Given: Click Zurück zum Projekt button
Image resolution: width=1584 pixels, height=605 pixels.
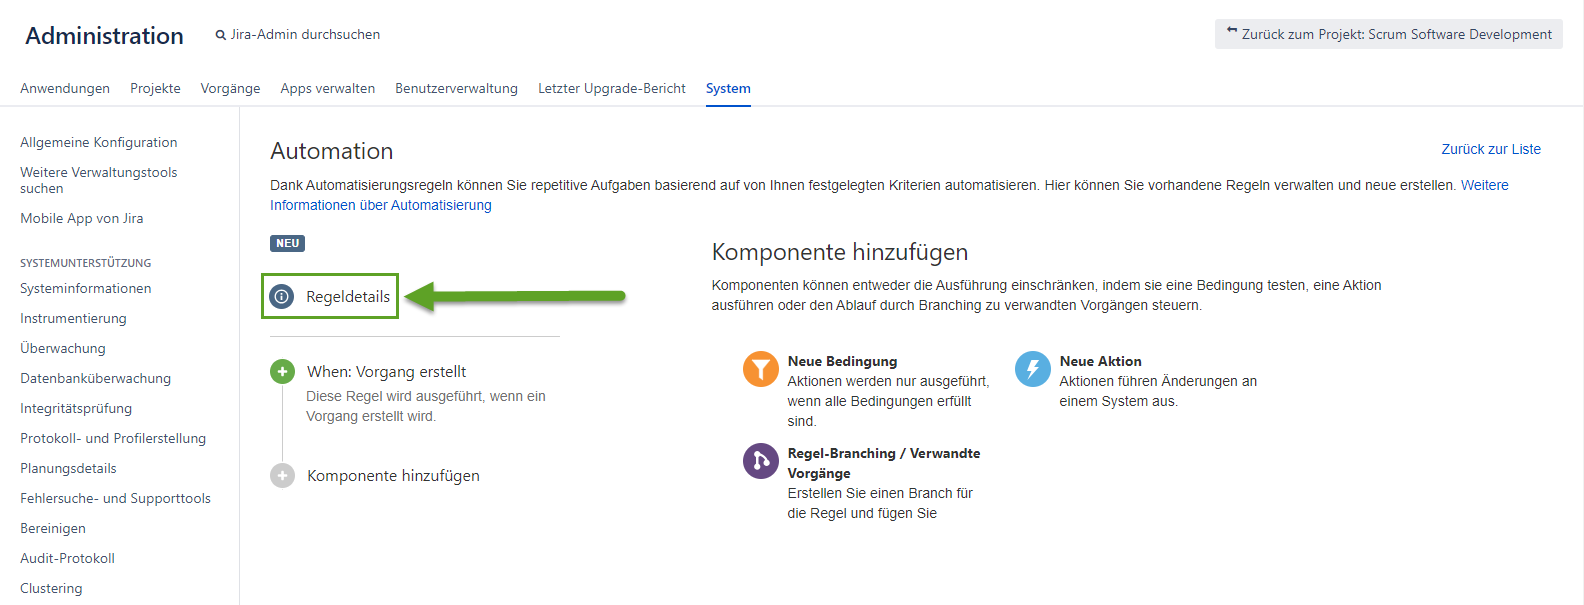Looking at the screenshot, I should pyautogui.click(x=1388, y=34).
